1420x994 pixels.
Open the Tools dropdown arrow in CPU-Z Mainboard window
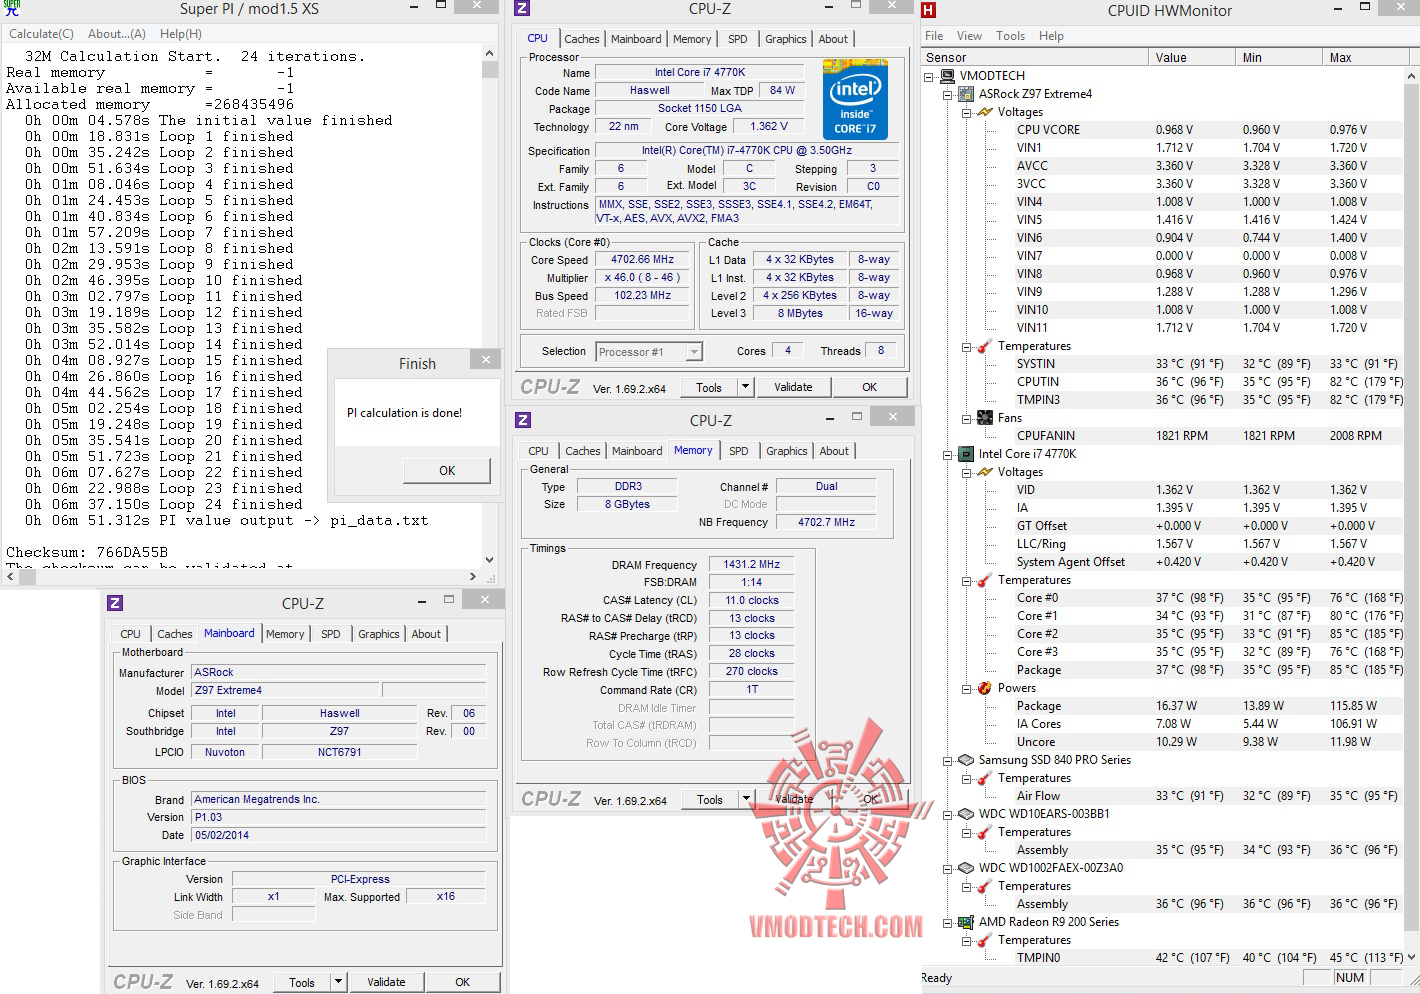tap(338, 982)
